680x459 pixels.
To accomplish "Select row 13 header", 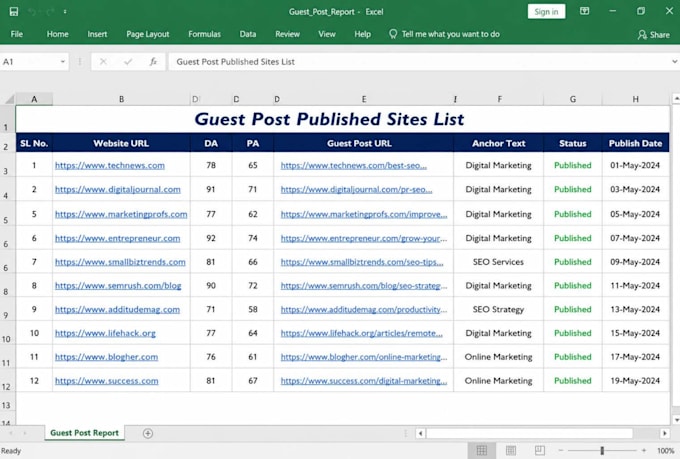I will click(x=7, y=405).
